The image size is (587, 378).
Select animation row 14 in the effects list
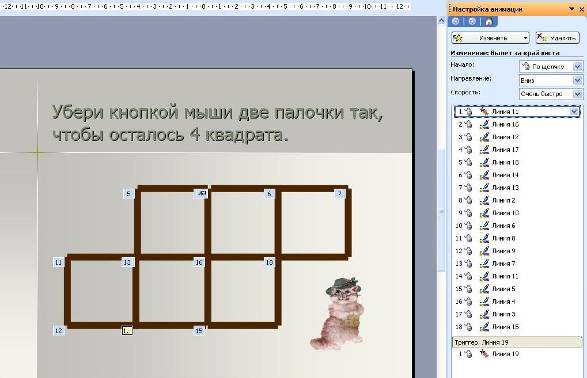(517, 276)
